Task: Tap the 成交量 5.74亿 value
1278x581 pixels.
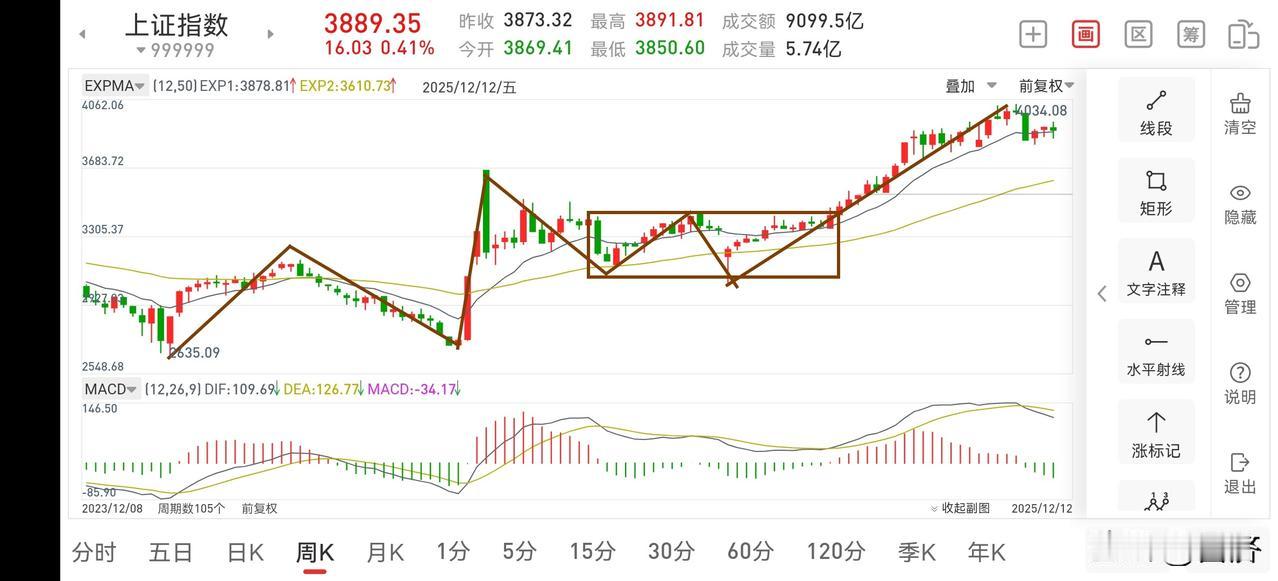Action: pos(813,48)
